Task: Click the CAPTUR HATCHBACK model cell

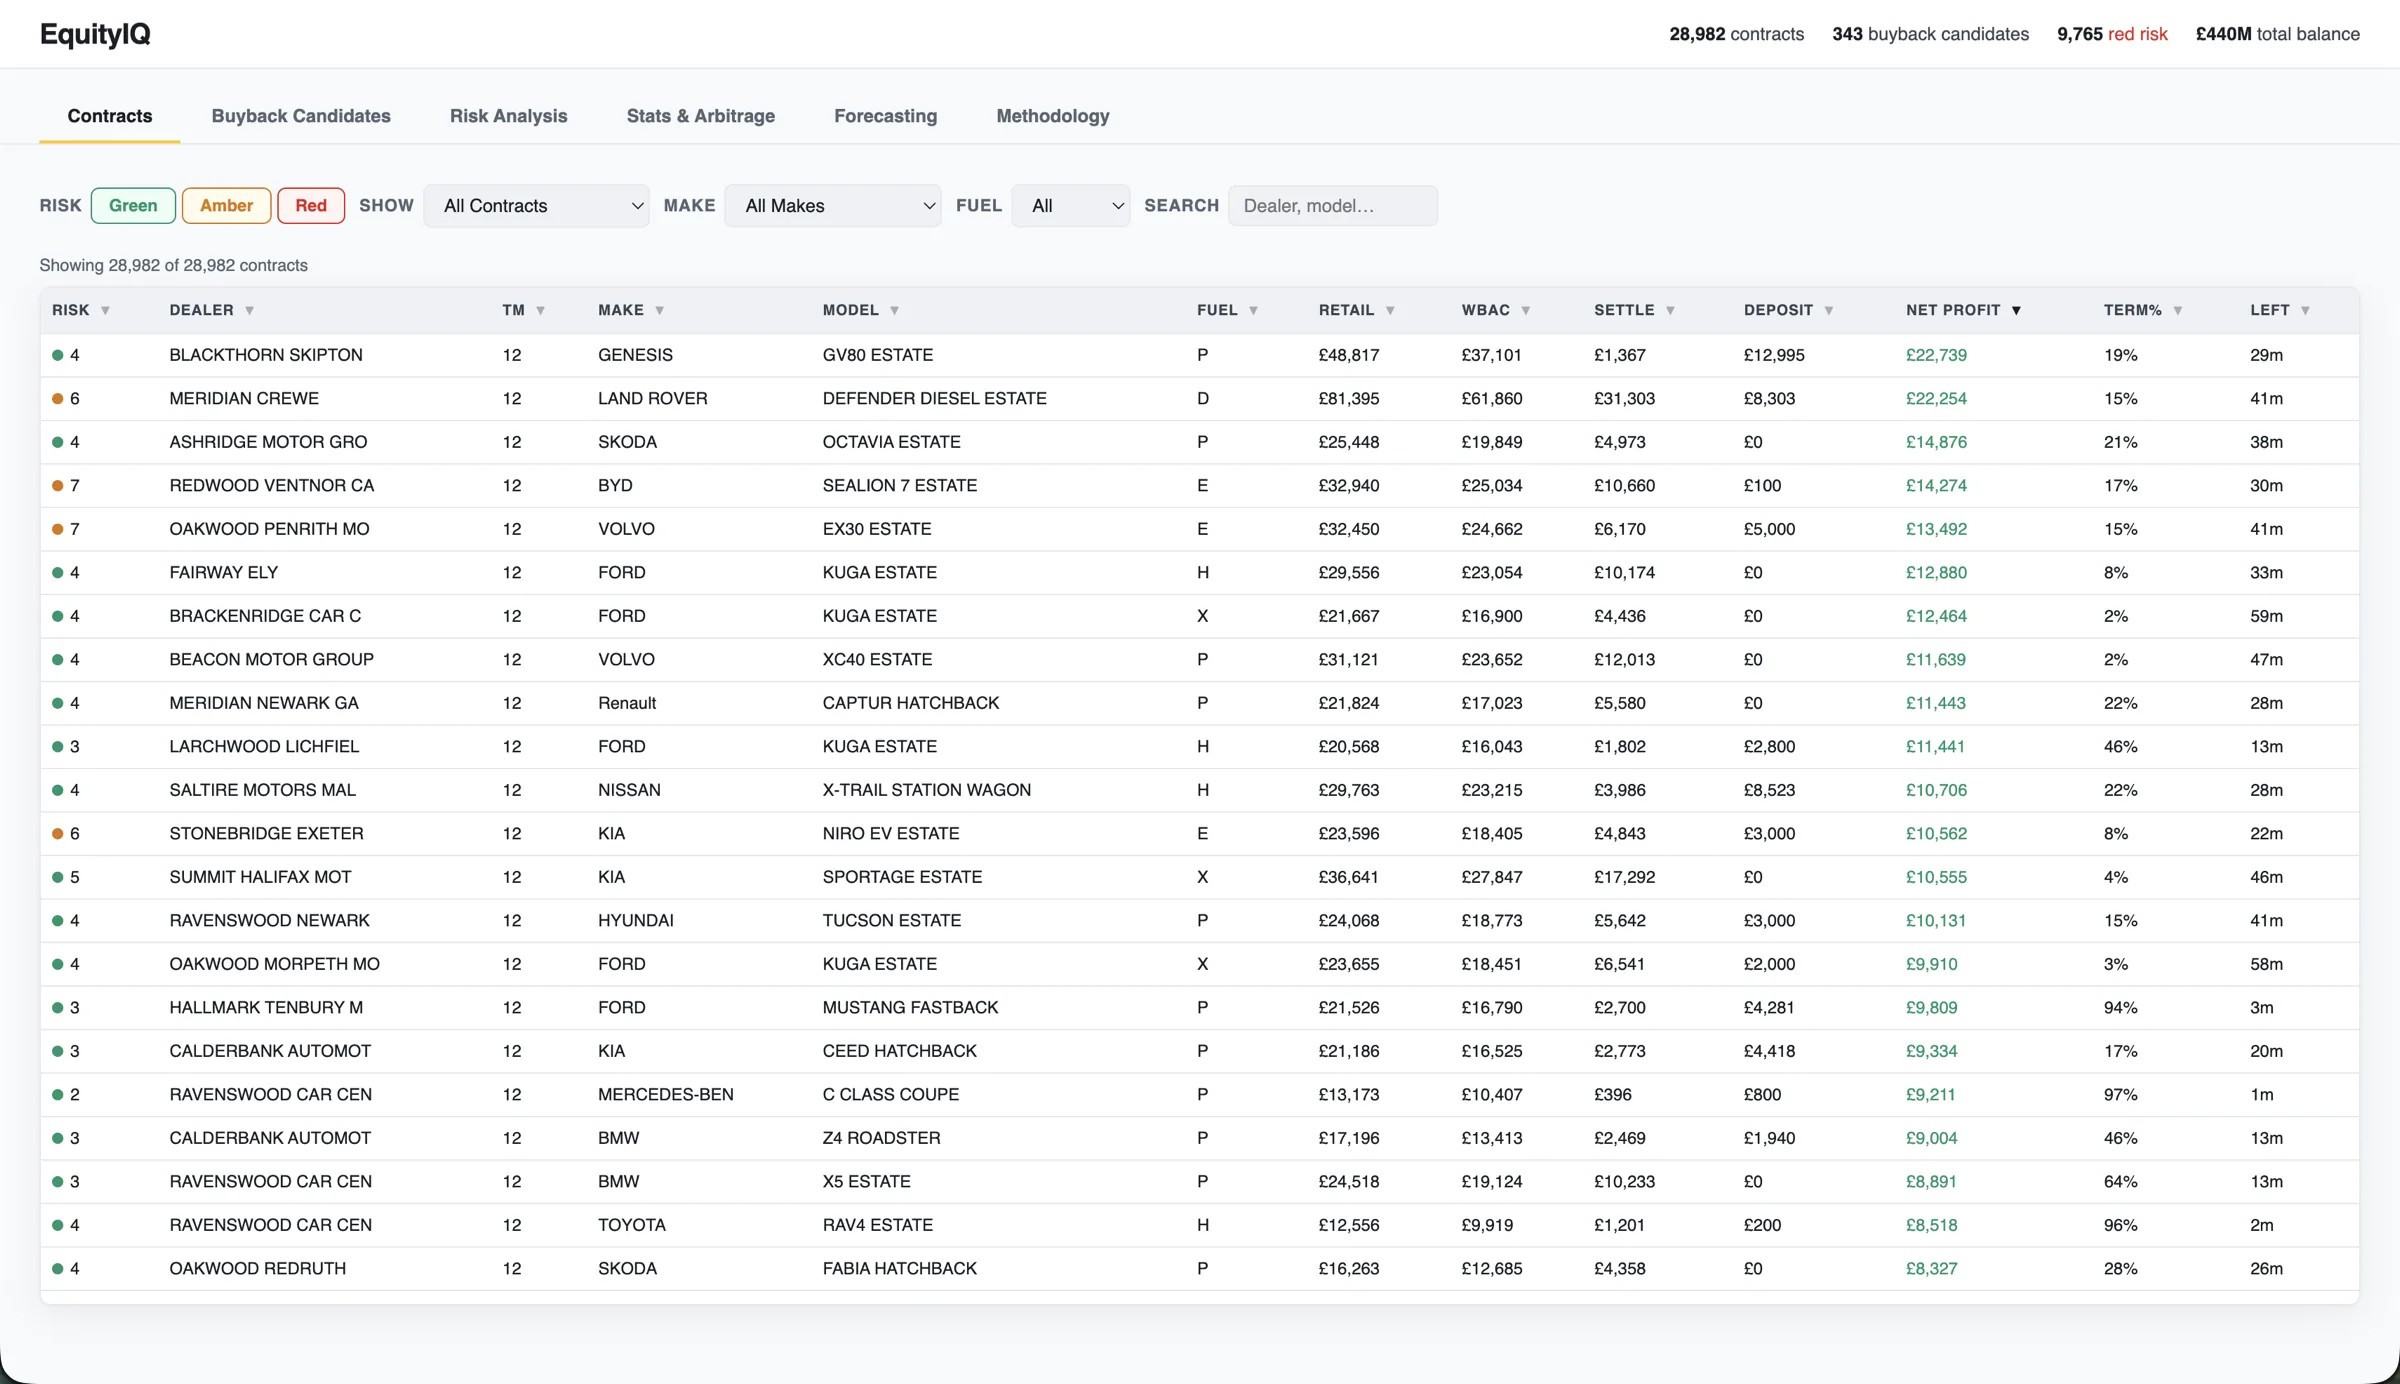Action: pos(910,703)
